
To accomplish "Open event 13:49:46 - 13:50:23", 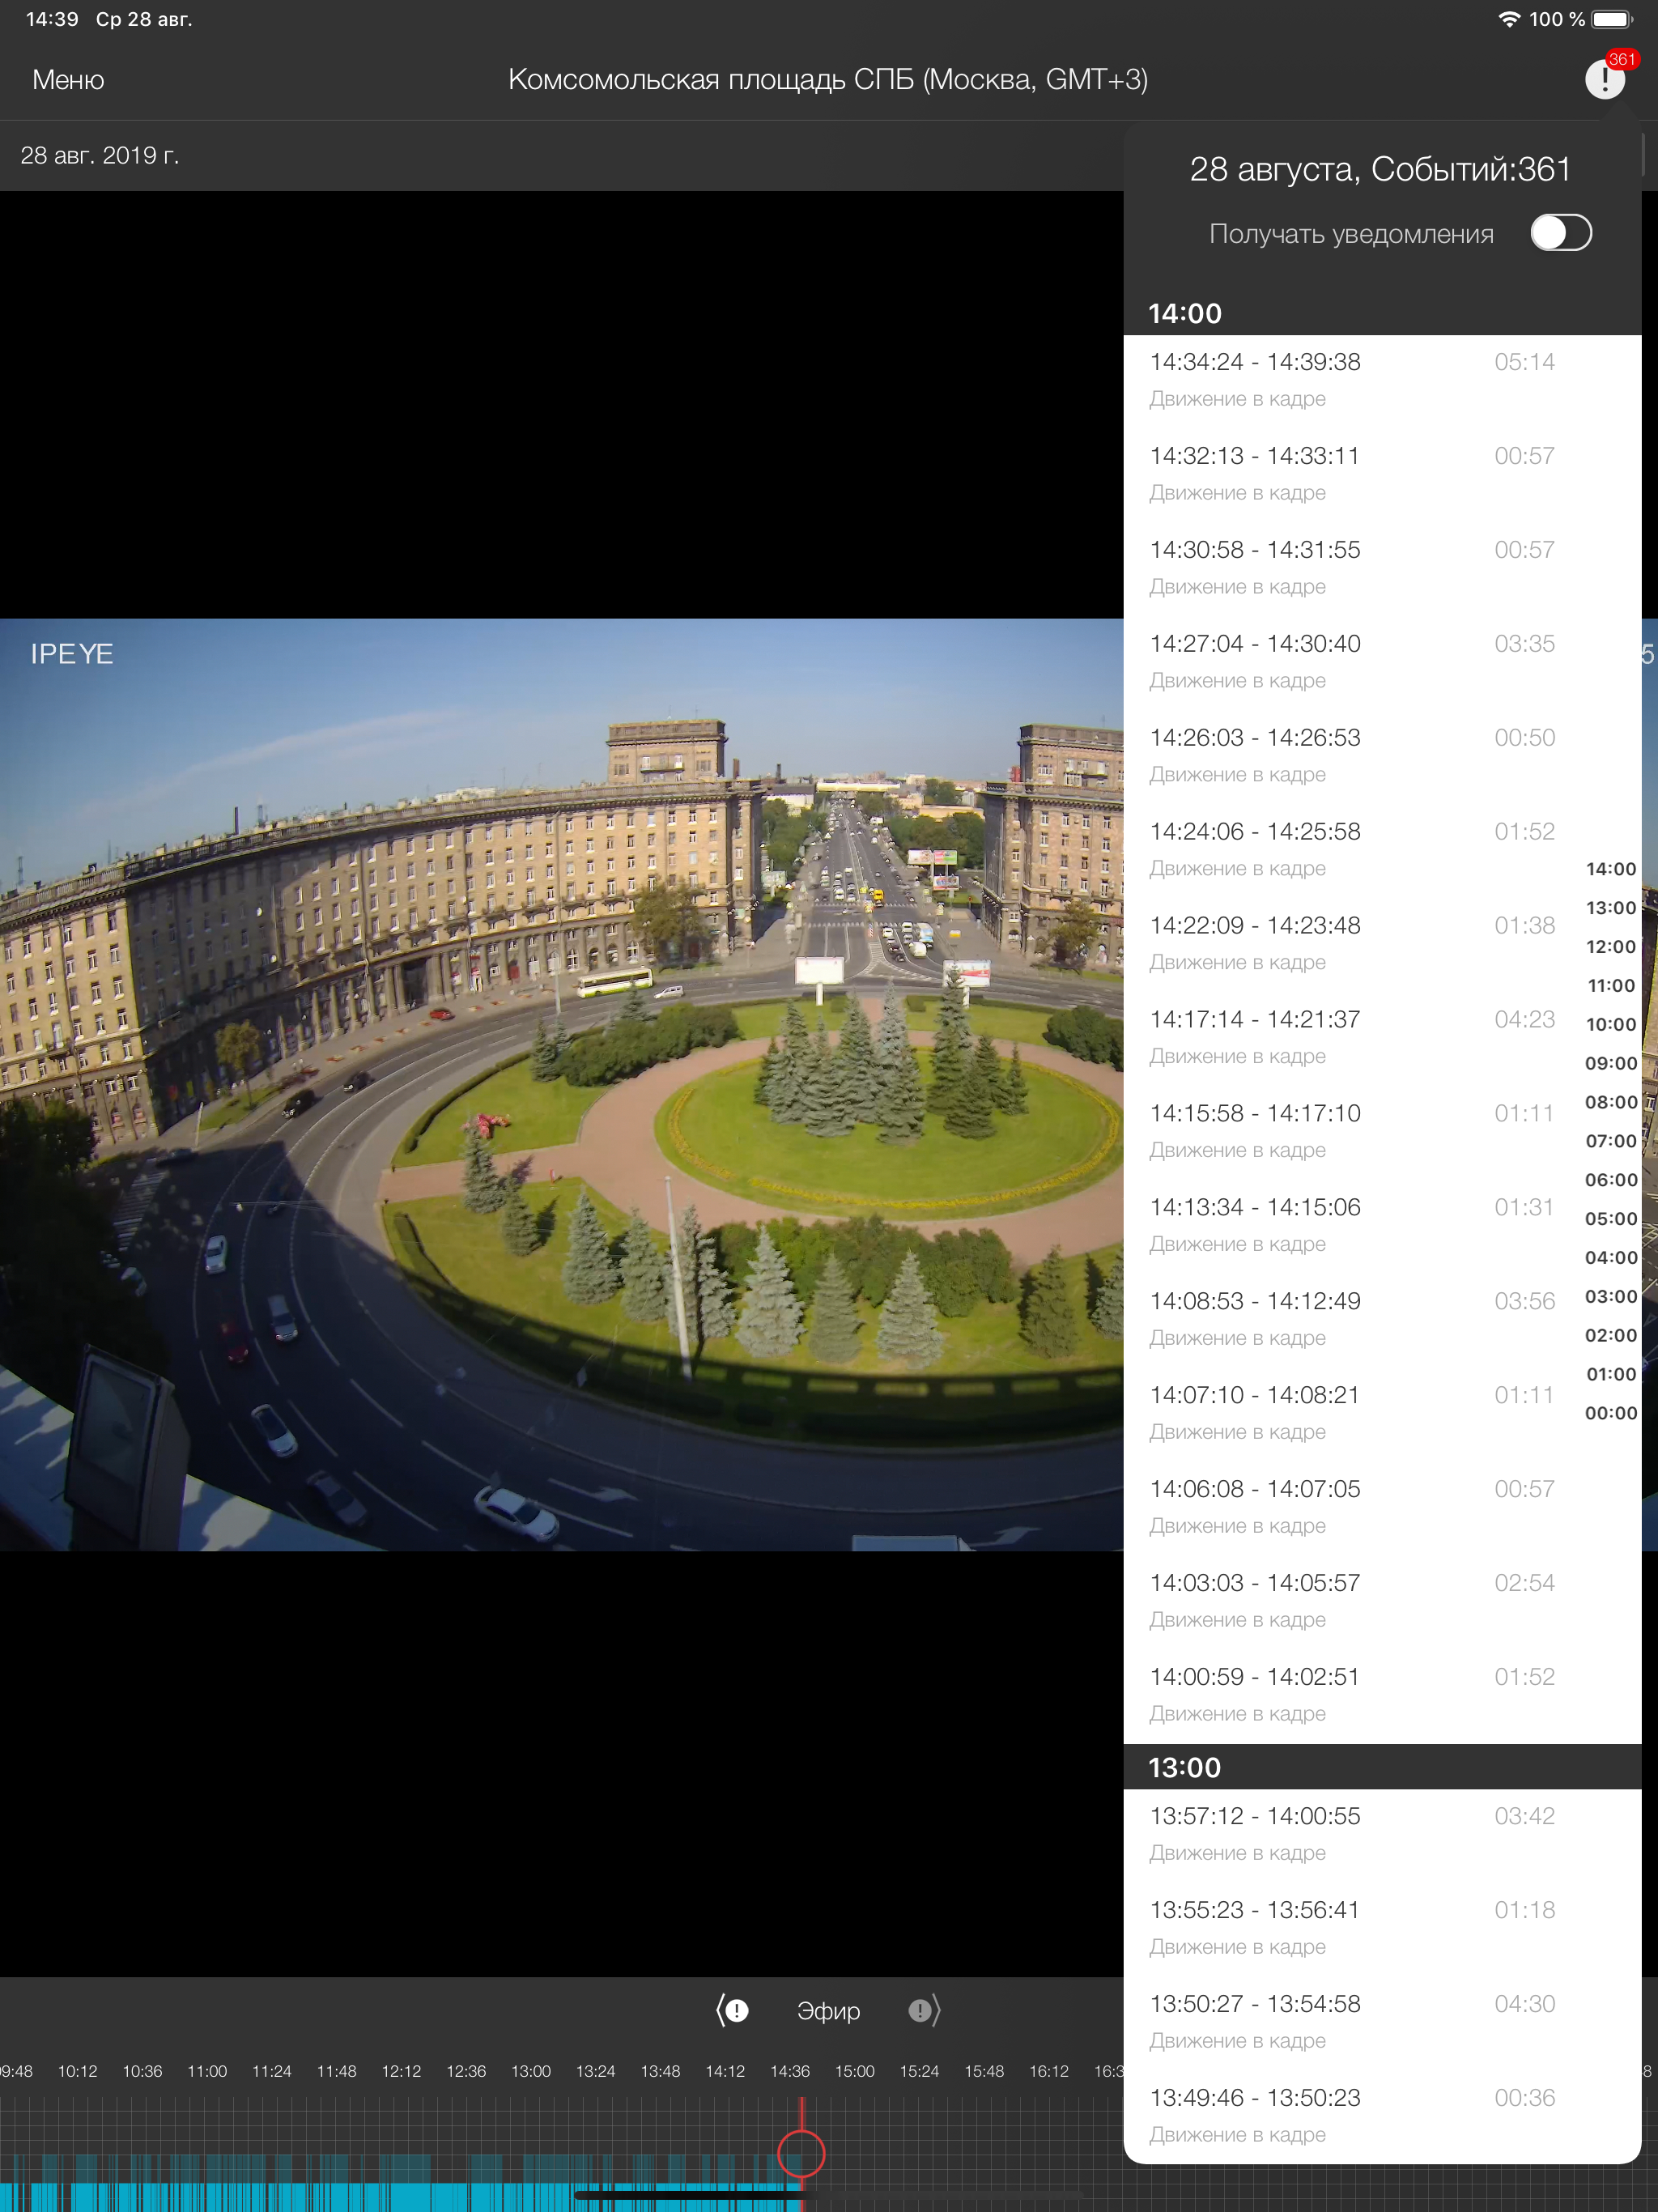I will tap(1382, 2117).
